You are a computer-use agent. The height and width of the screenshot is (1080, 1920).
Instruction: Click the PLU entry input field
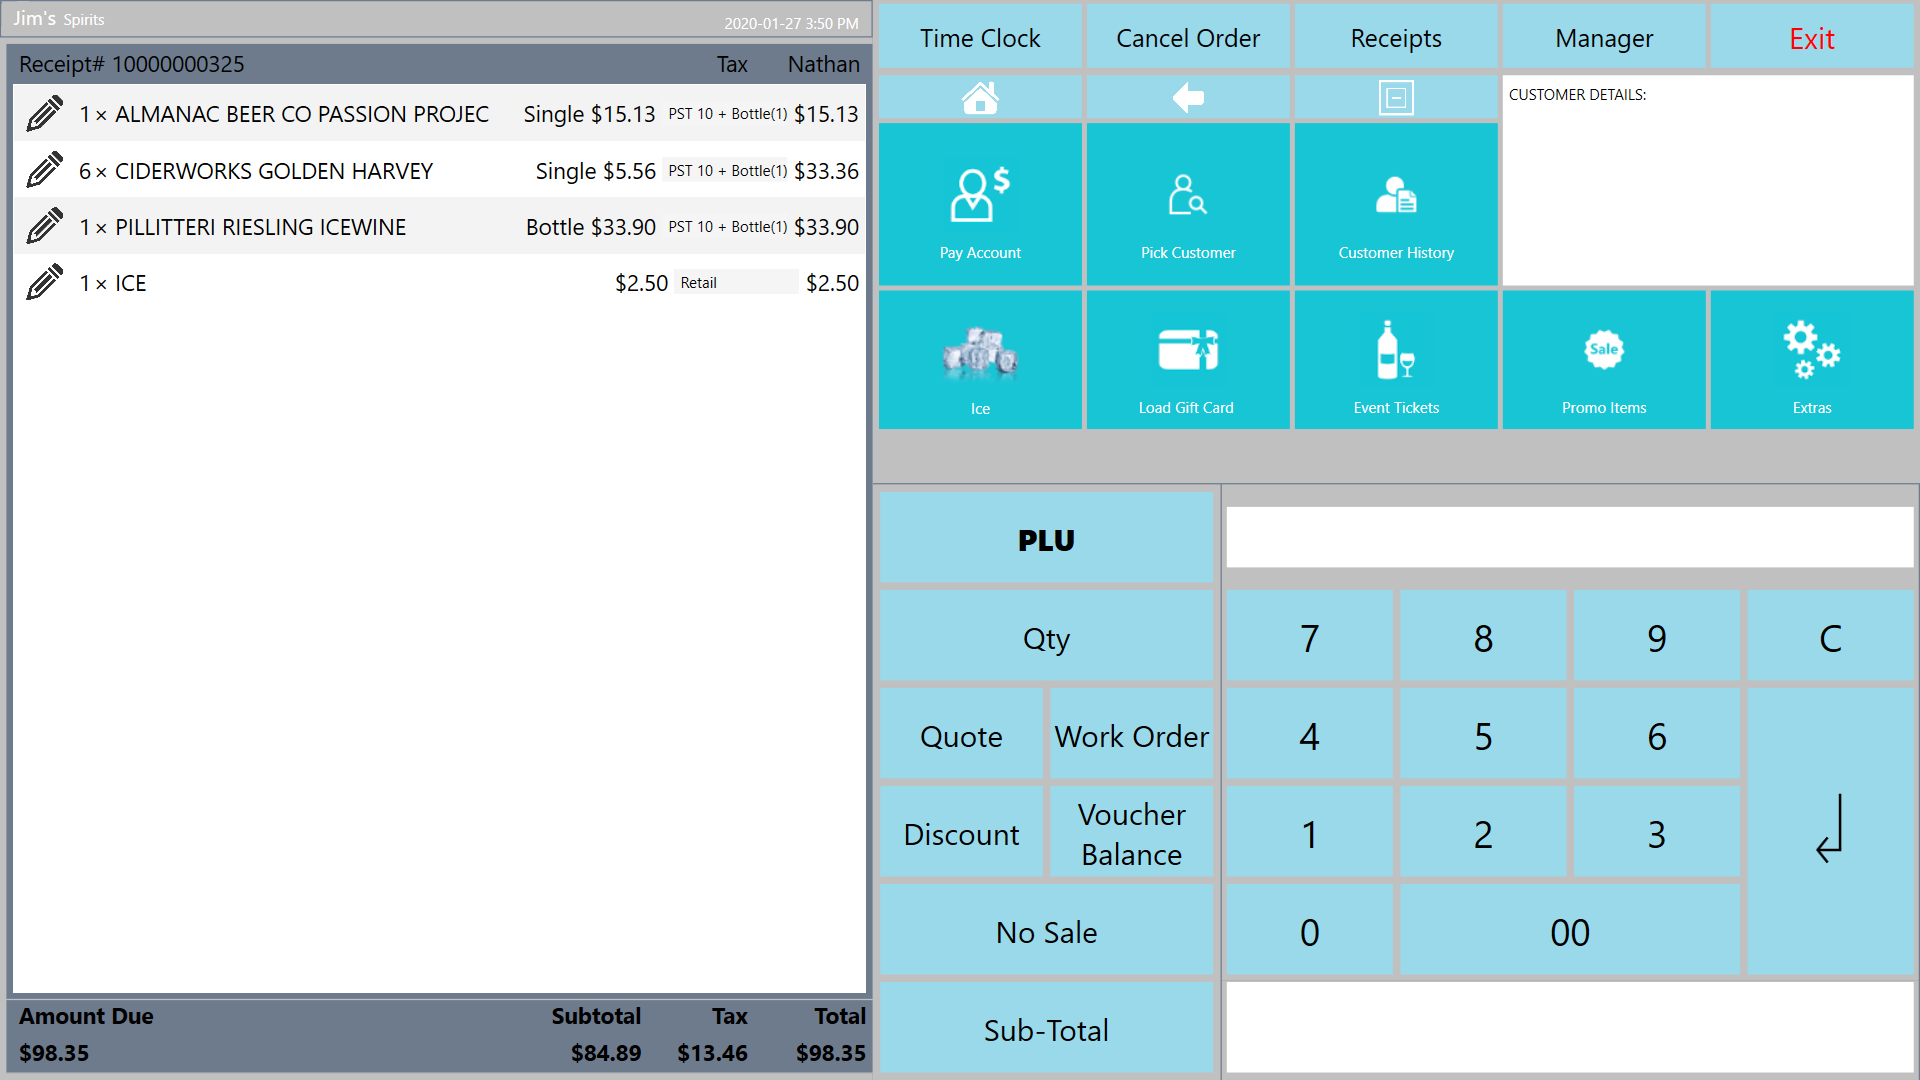tap(1569, 538)
